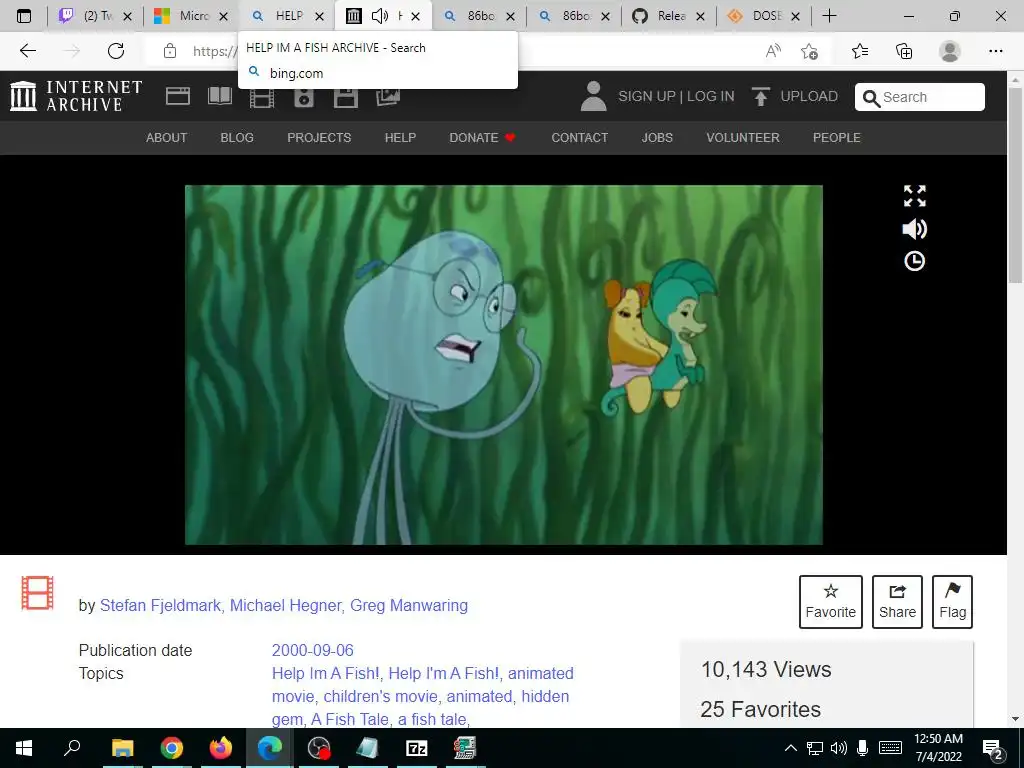Switch to the DOSBox browser tab
1024x768 pixels.
click(764, 16)
